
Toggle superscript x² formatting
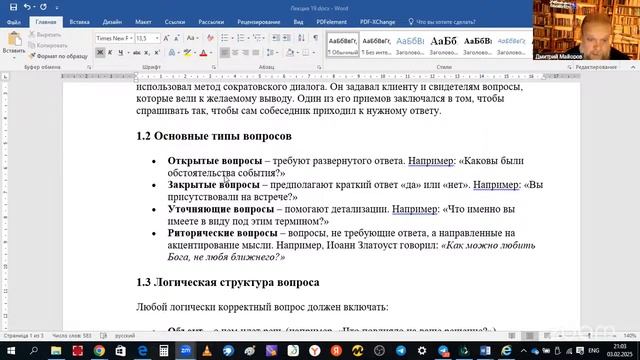[157, 53]
